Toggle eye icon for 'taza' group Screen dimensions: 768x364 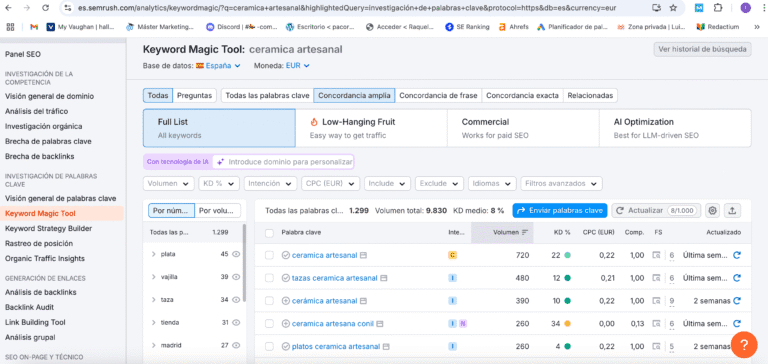[x=236, y=299]
